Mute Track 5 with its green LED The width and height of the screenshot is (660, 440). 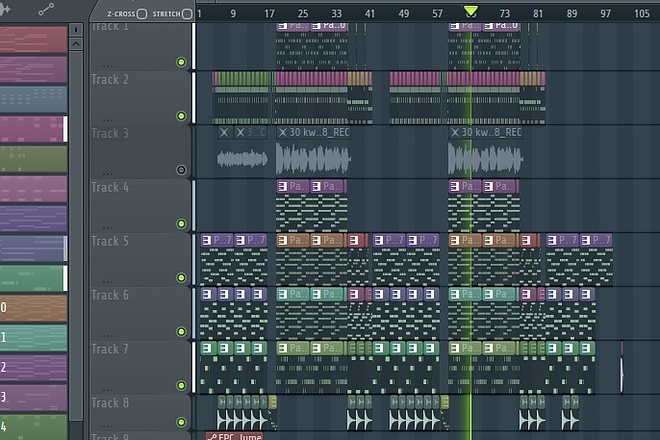pyautogui.click(x=181, y=277)
